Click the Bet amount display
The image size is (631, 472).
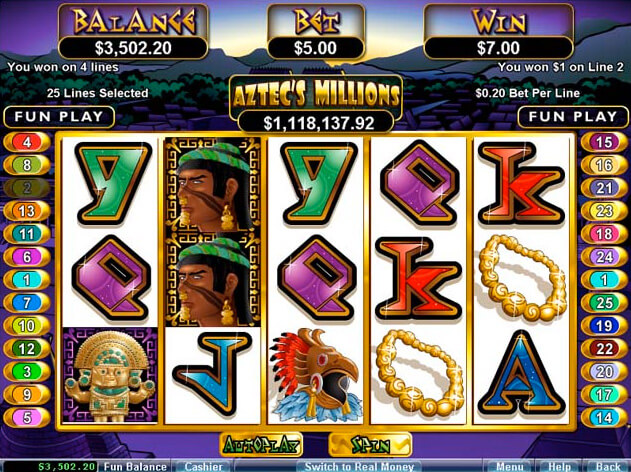click(316, 48)
